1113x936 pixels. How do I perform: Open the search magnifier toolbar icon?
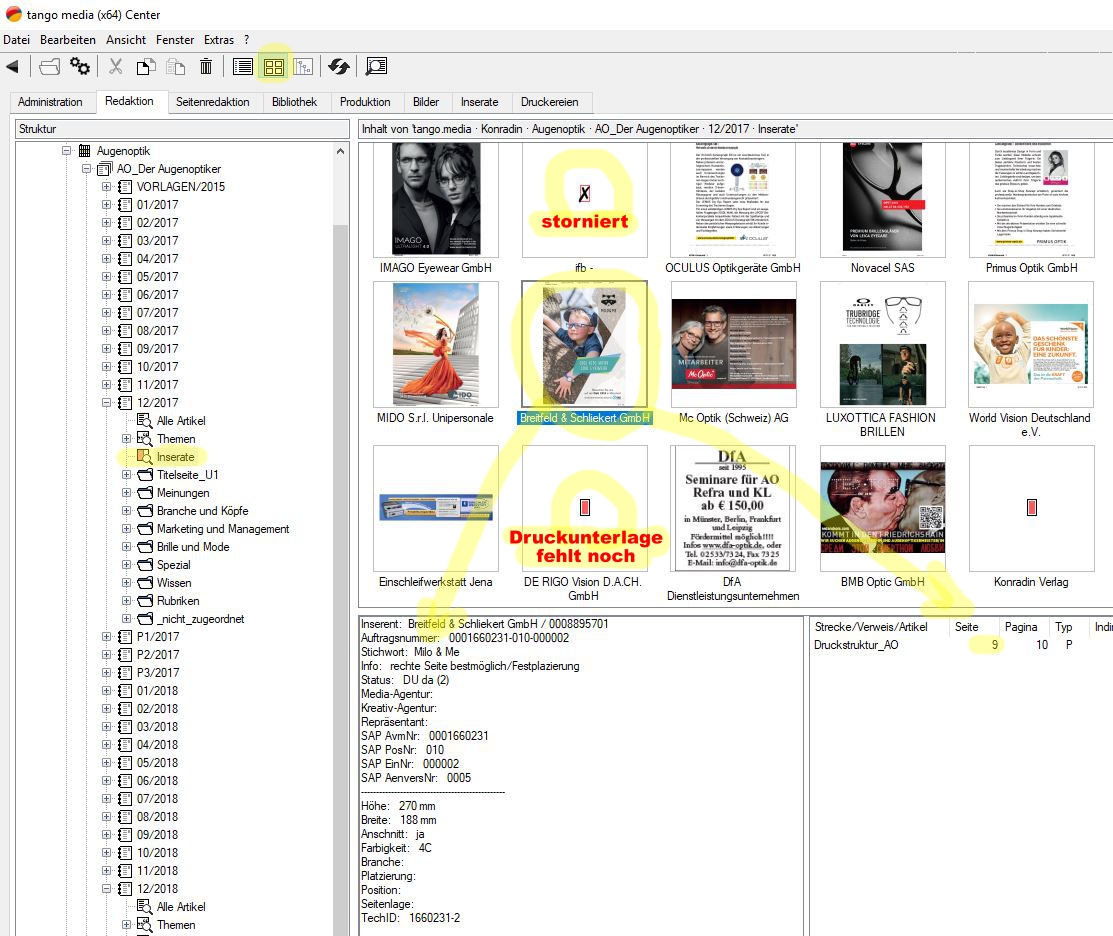point(376,67)
